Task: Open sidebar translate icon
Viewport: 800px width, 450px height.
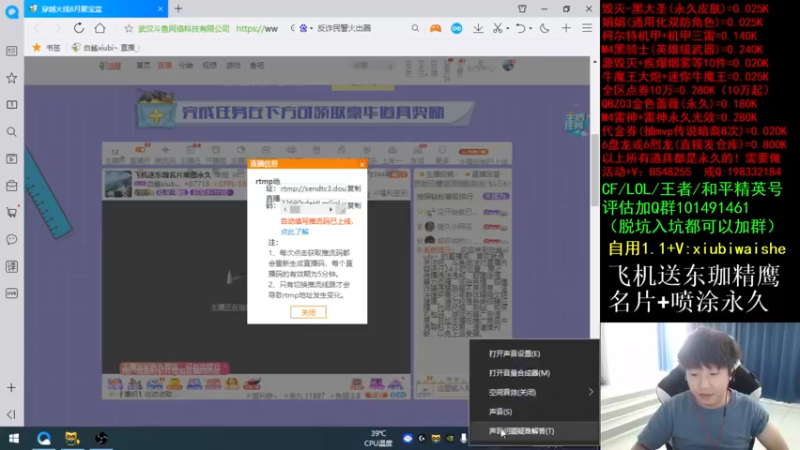Action: point(11,266)
